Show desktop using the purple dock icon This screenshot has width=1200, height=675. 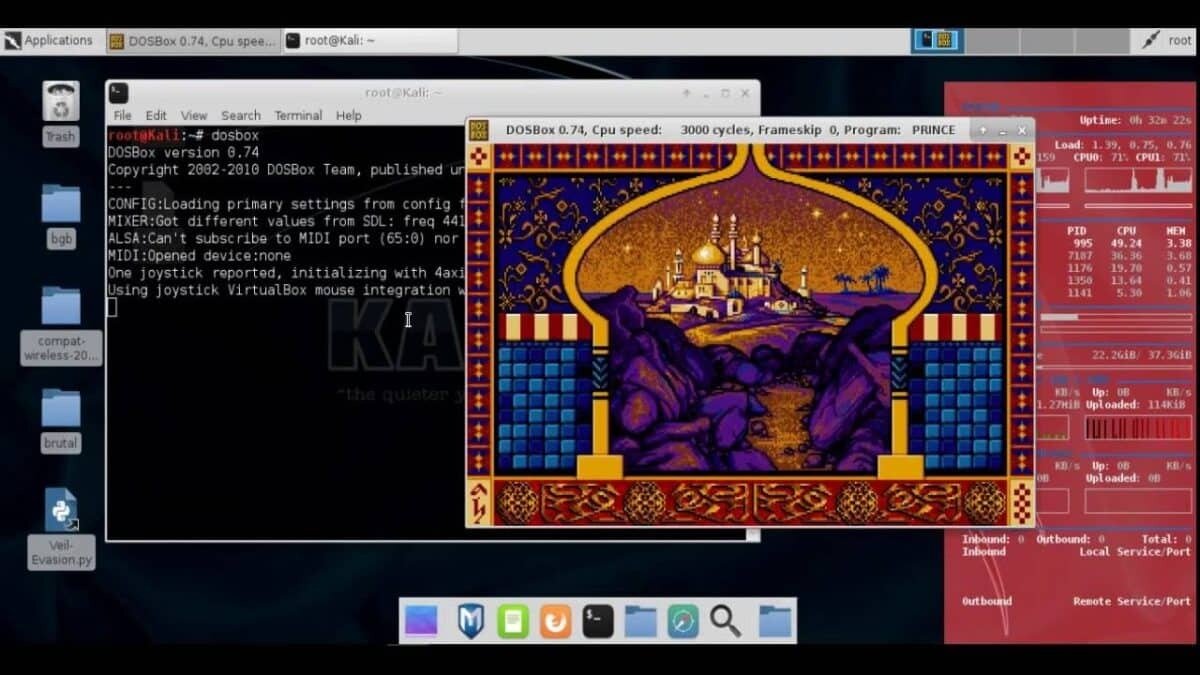(x=421, y=621)
